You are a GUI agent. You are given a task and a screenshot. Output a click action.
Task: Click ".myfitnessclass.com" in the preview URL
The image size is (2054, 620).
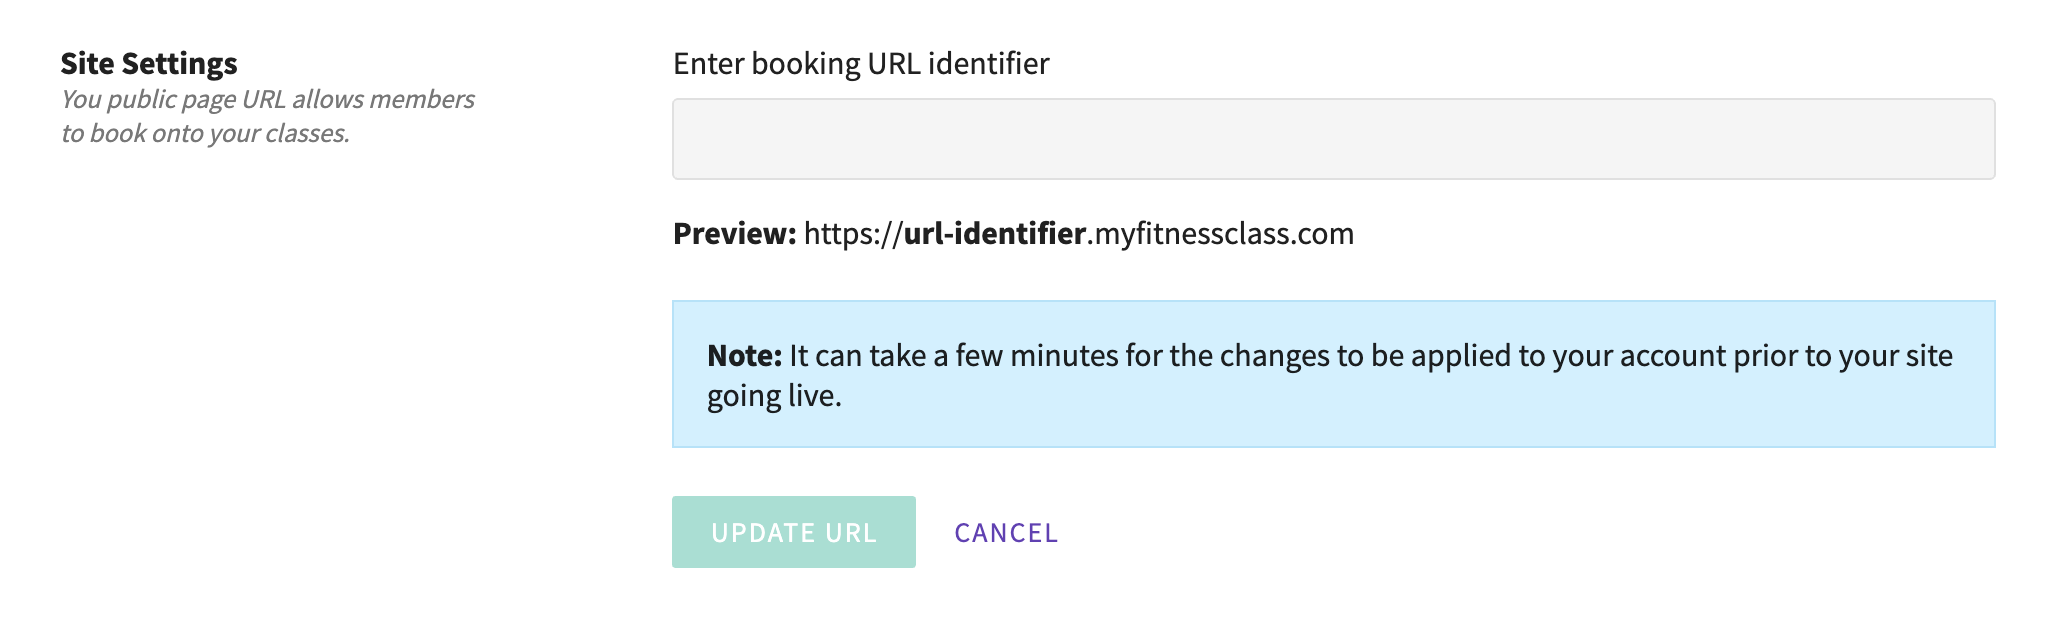click(x=1221, y=234)
